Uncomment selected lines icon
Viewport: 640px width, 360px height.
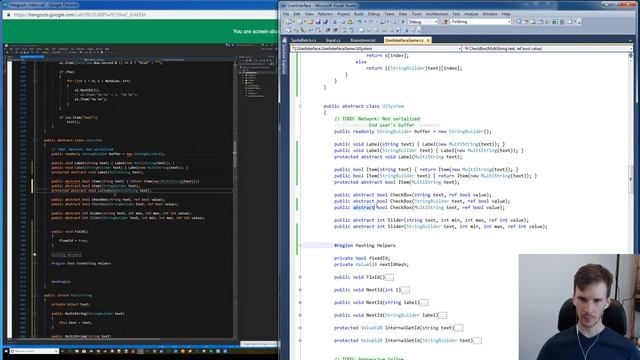[x=351, y=30]
